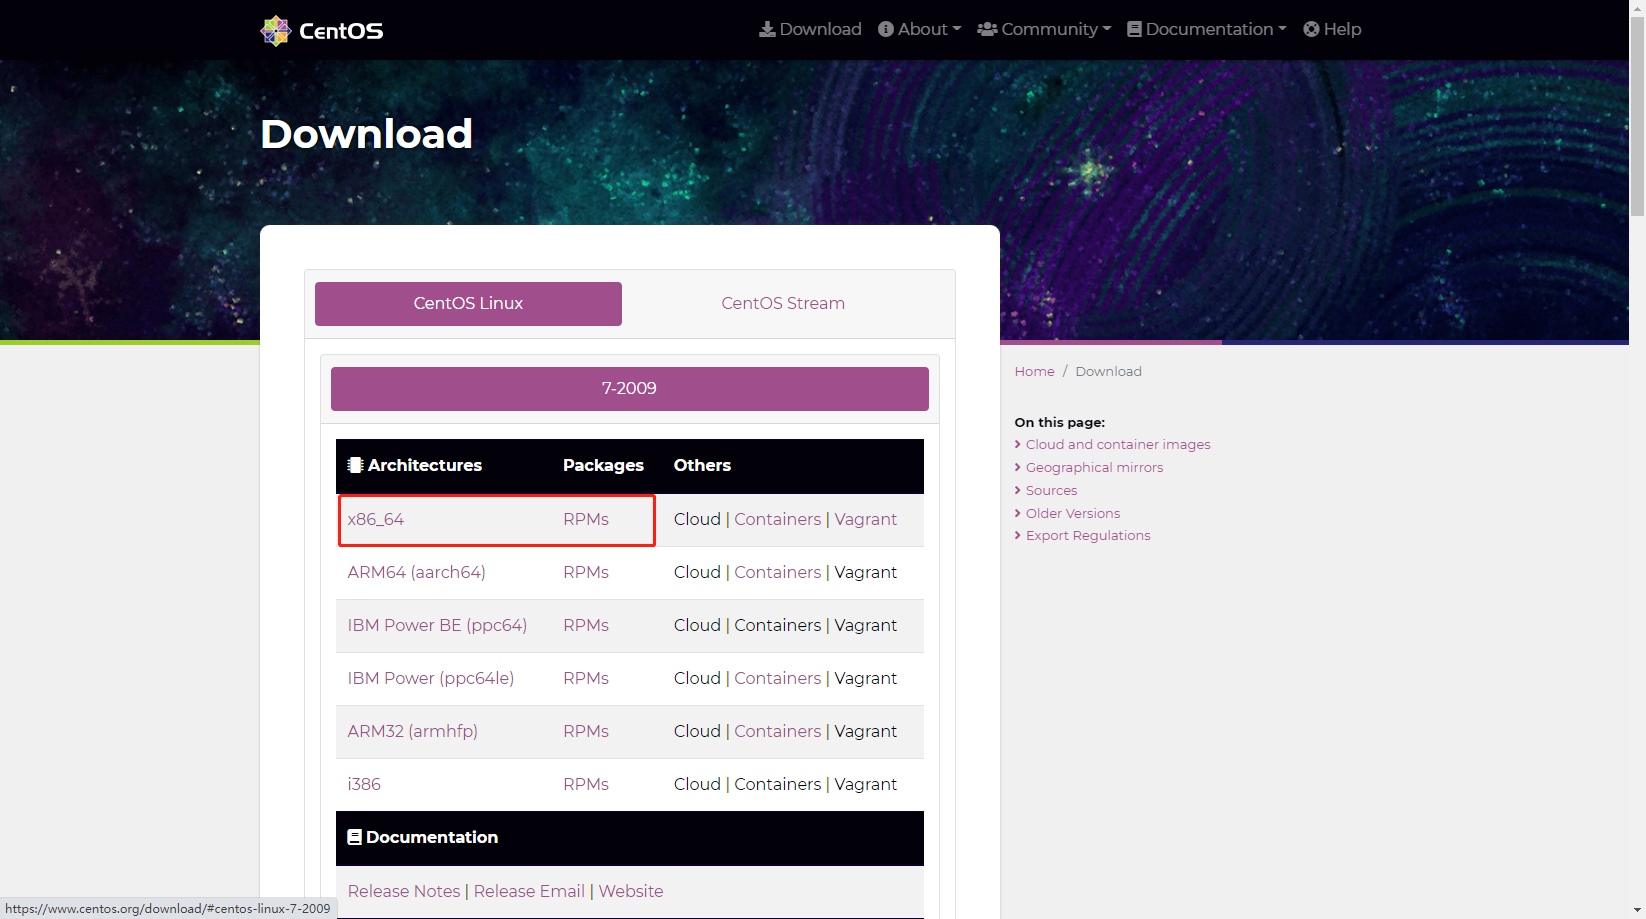The height and width of the screenshot is (919, 1646).
Task: Open the ARM32 (armhfp) link
Action: pyautogui.click(x=413, y=731)
